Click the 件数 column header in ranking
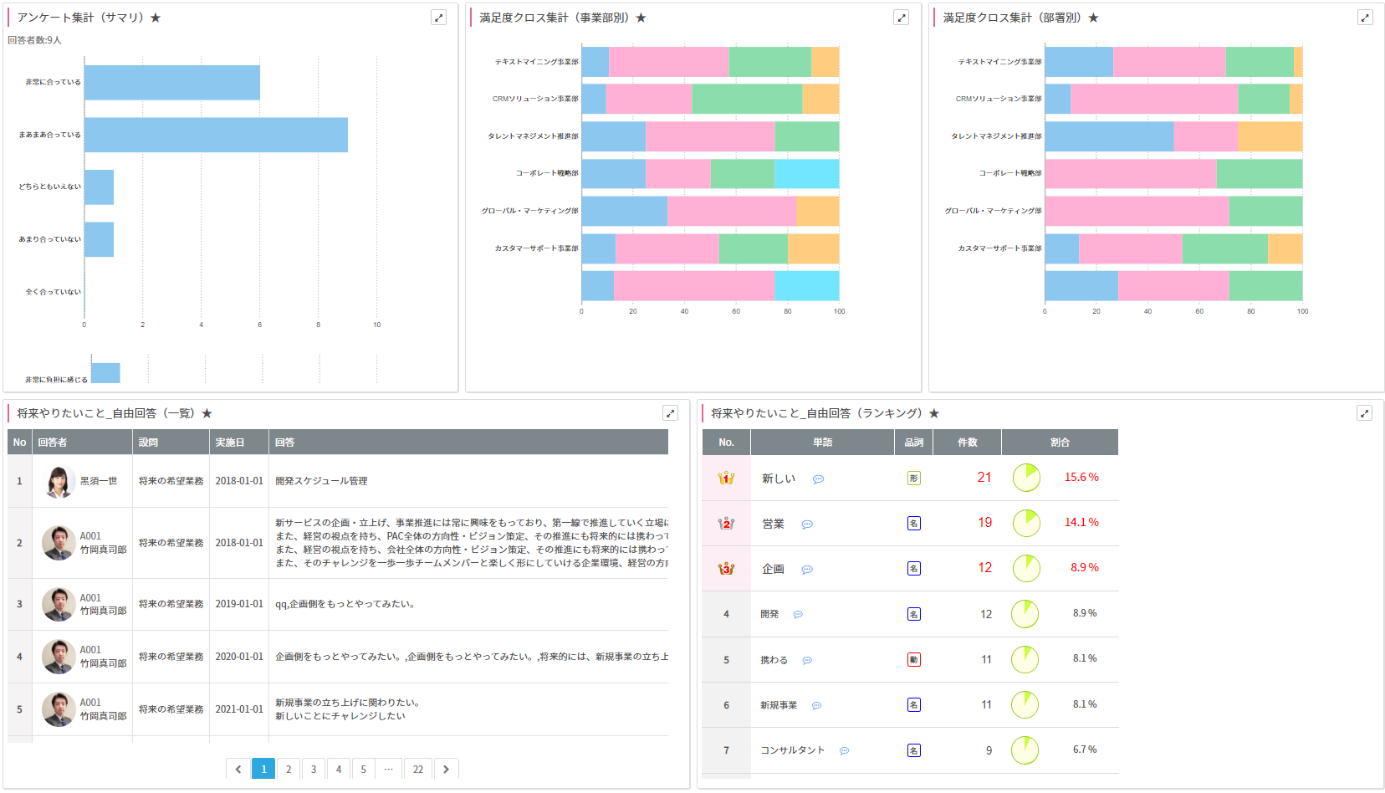The image size is (1385, 793). pos(967,442)
